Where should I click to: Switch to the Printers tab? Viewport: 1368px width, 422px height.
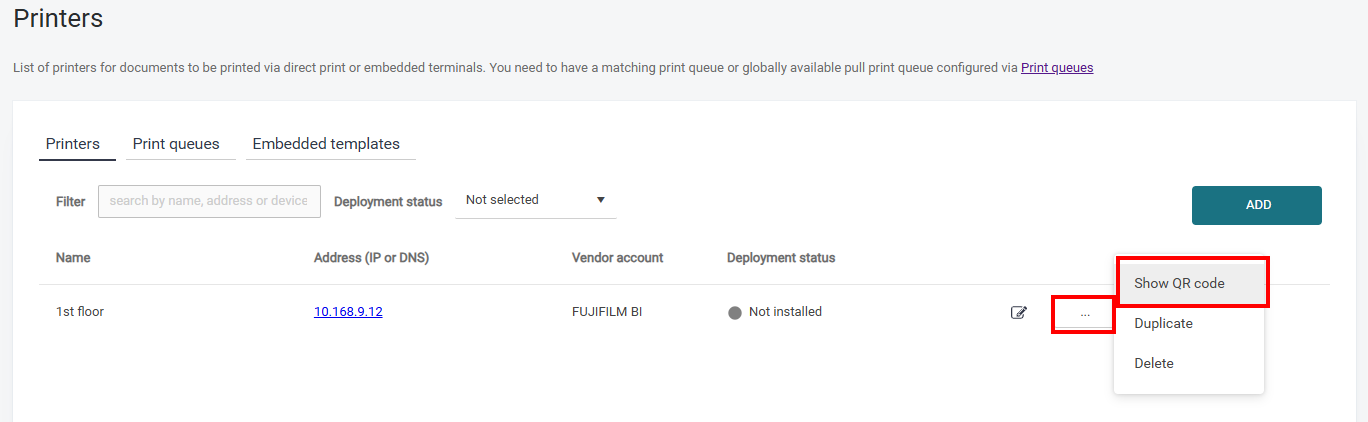[73, 144]
